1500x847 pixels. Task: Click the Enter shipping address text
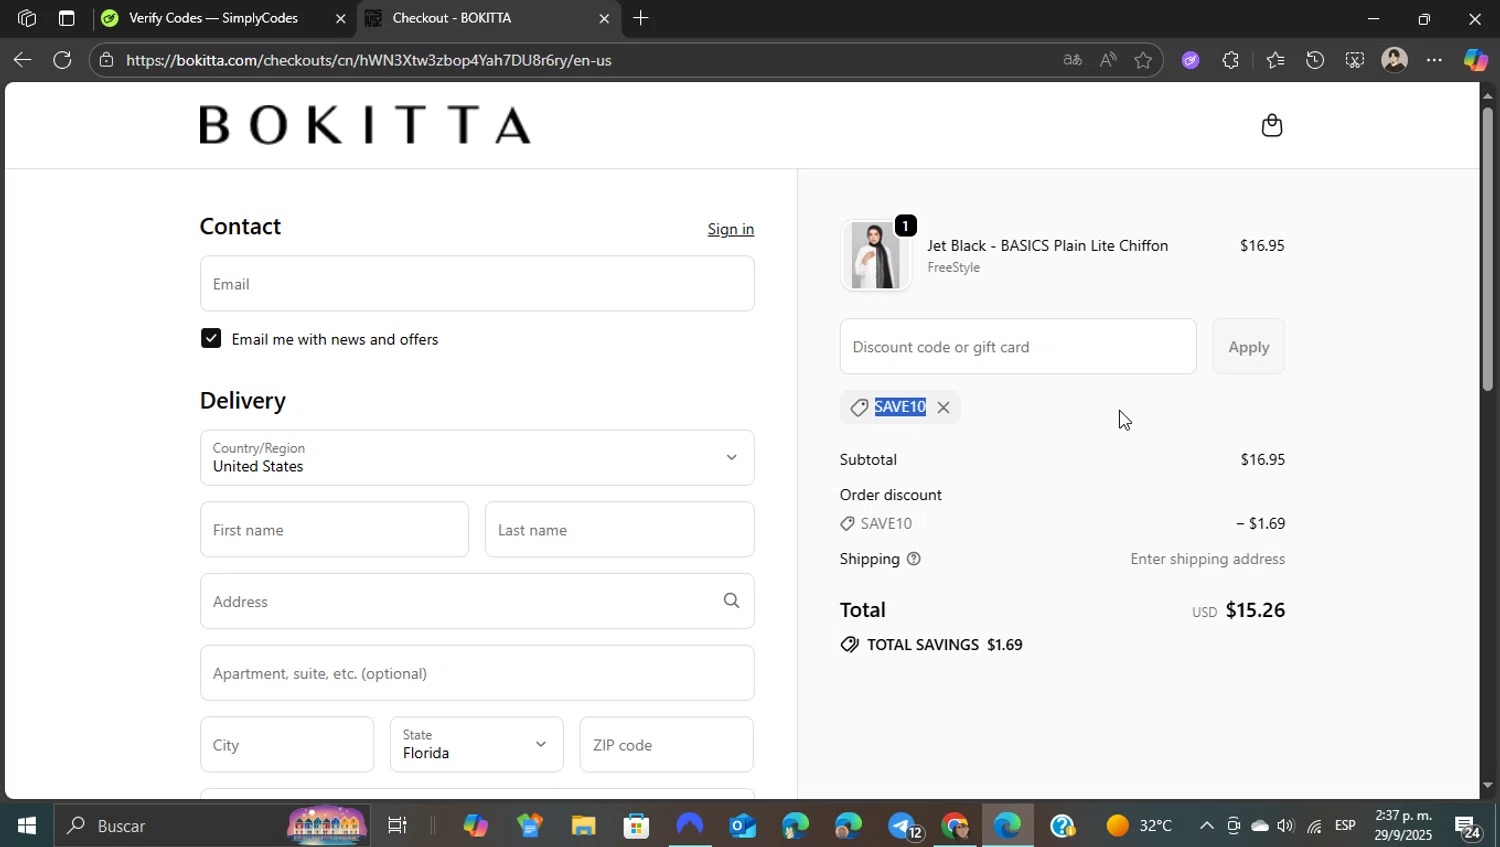[x=1207, y=559]
